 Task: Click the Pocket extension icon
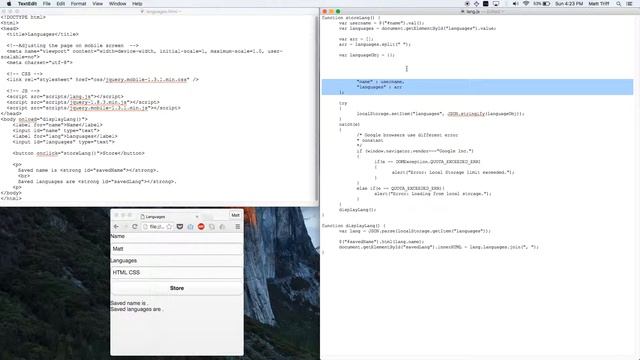click(180, 227)
